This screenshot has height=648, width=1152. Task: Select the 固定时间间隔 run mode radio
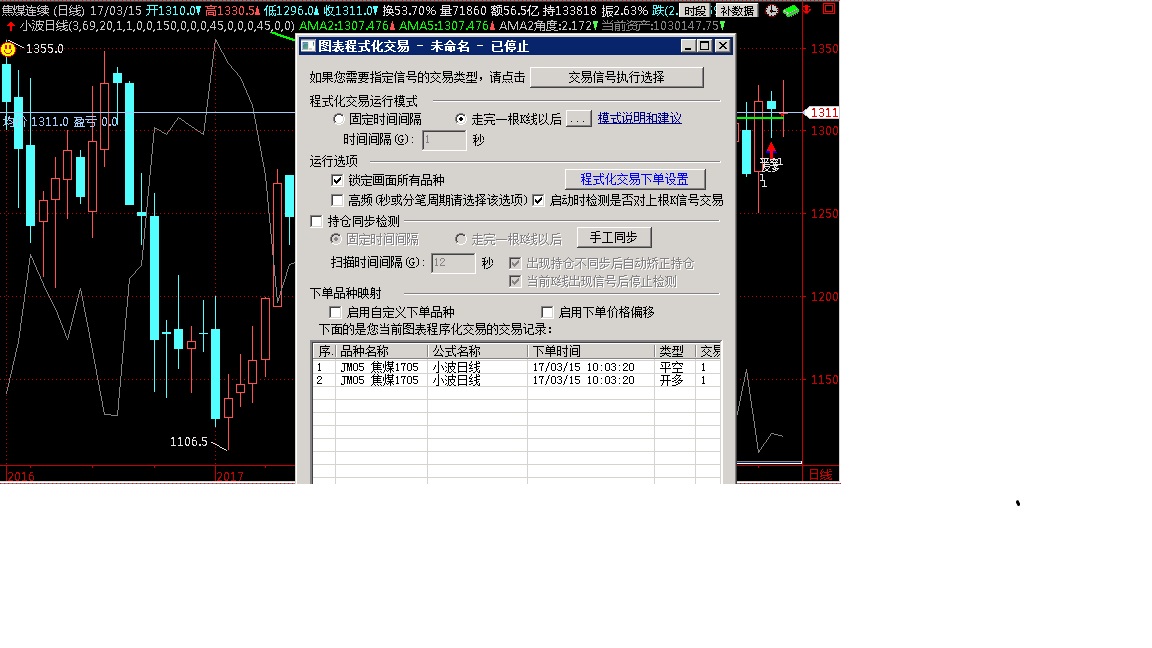pos(338,119)
